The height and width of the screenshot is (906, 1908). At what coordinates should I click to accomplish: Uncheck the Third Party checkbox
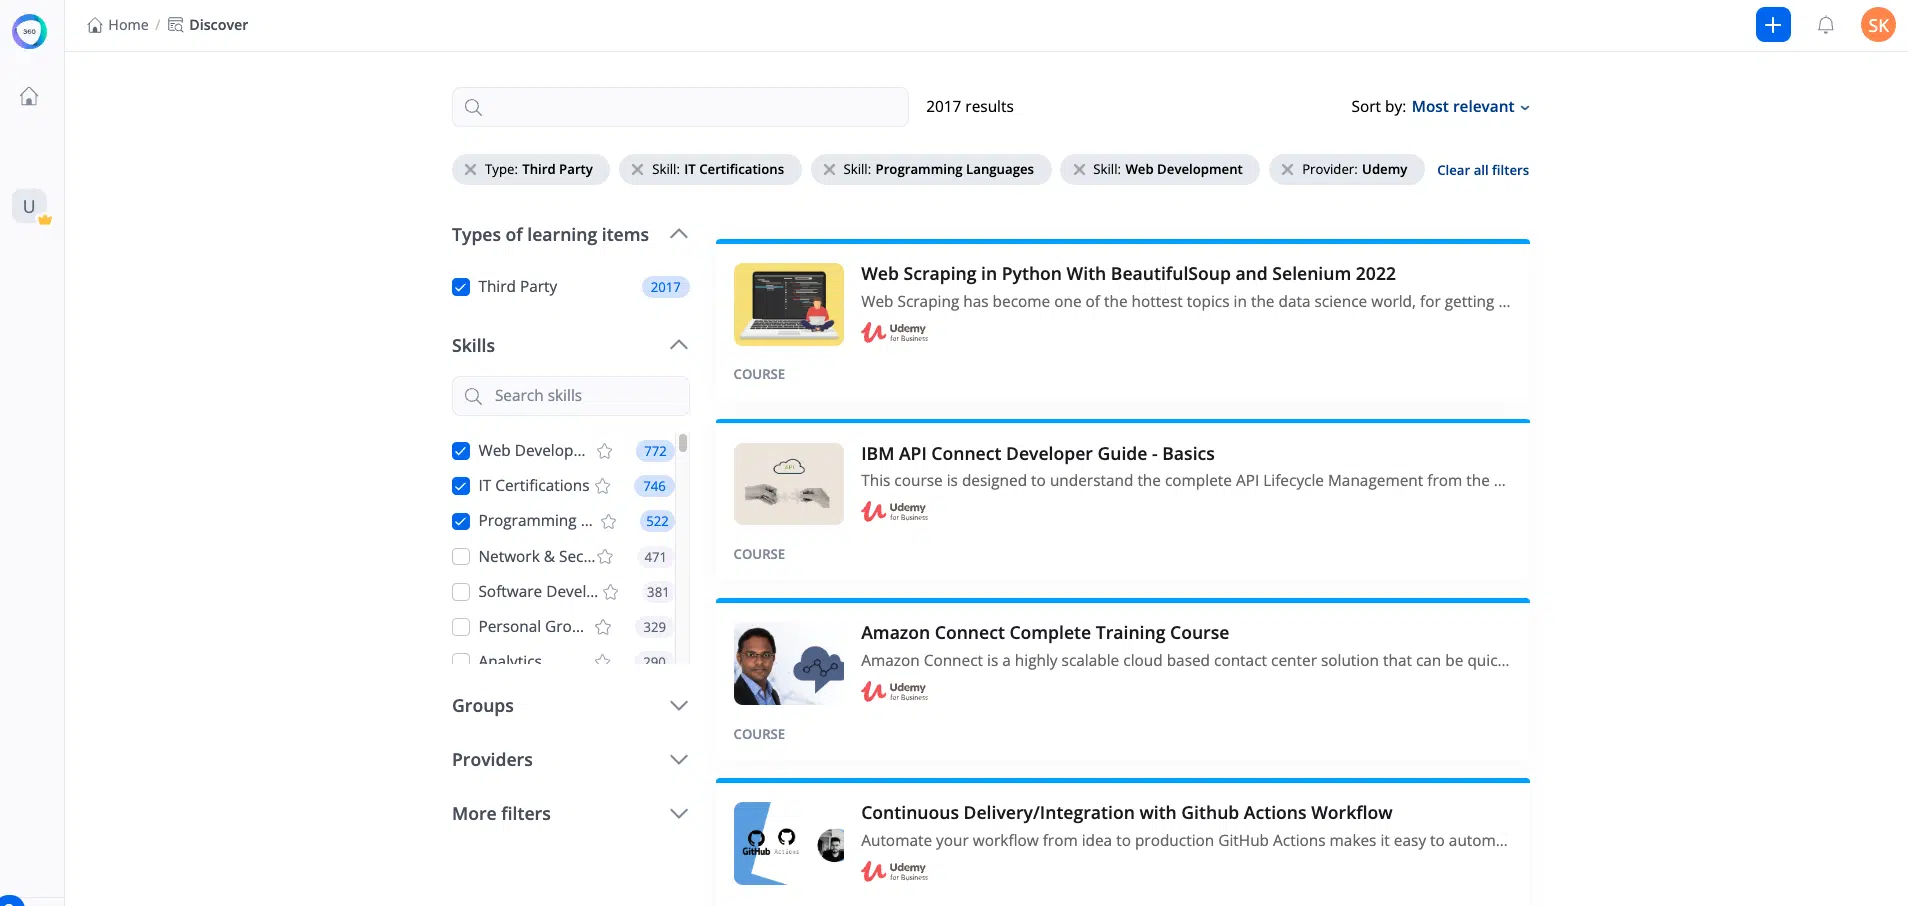tap(461, 287)
